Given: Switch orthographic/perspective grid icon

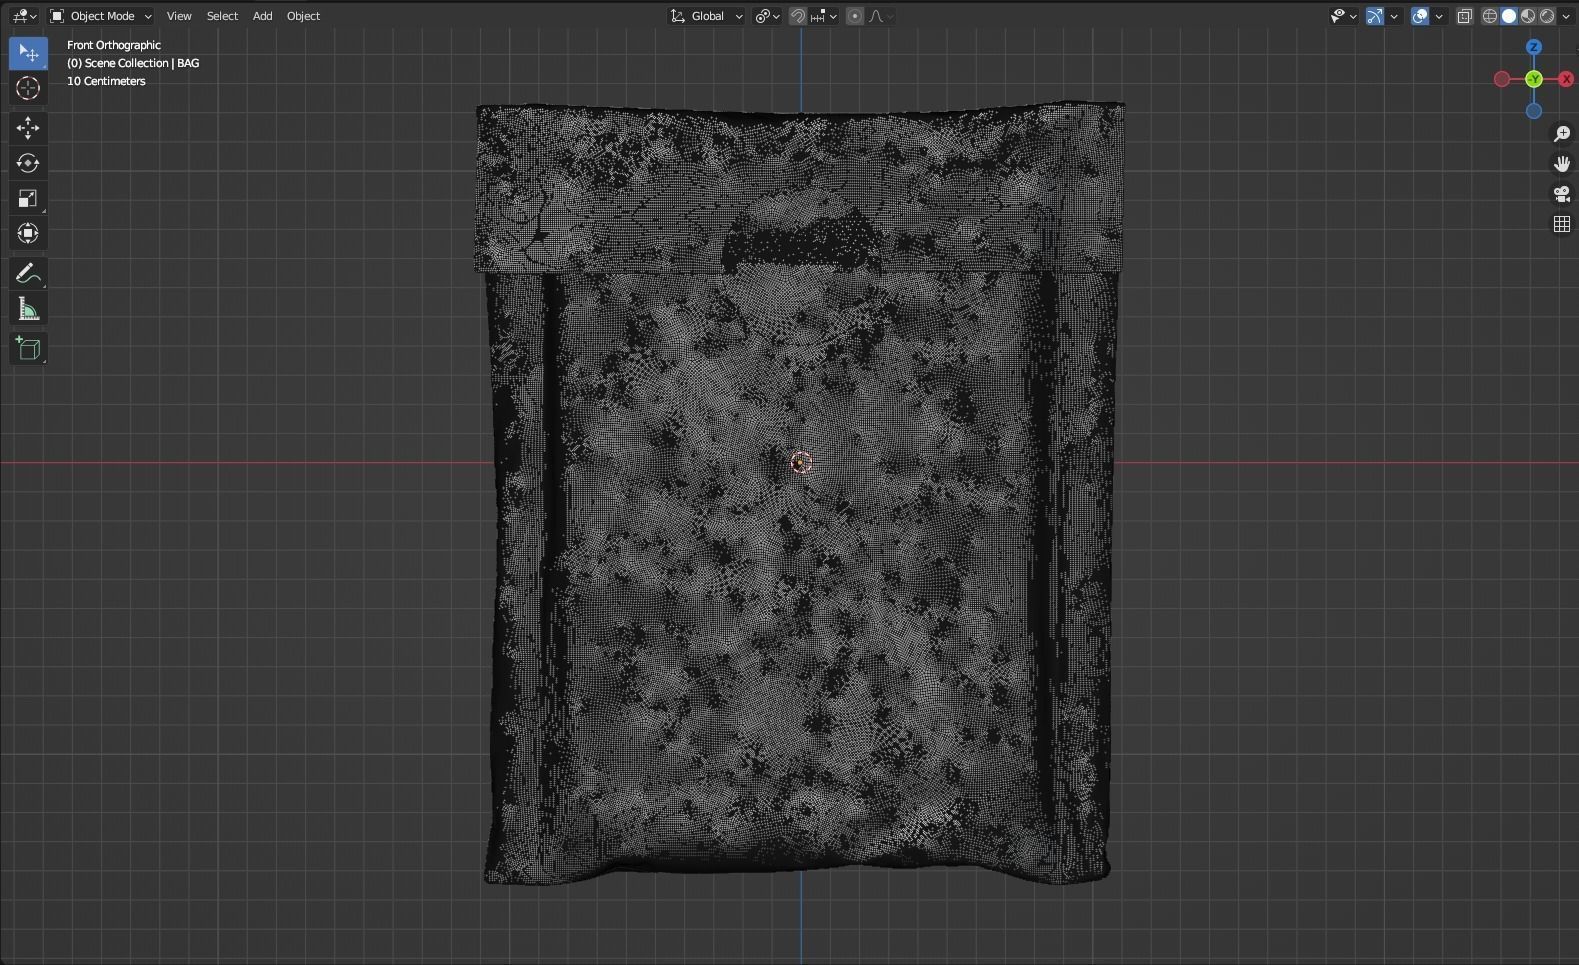Looking at the screenshot, I should 1562,224.
